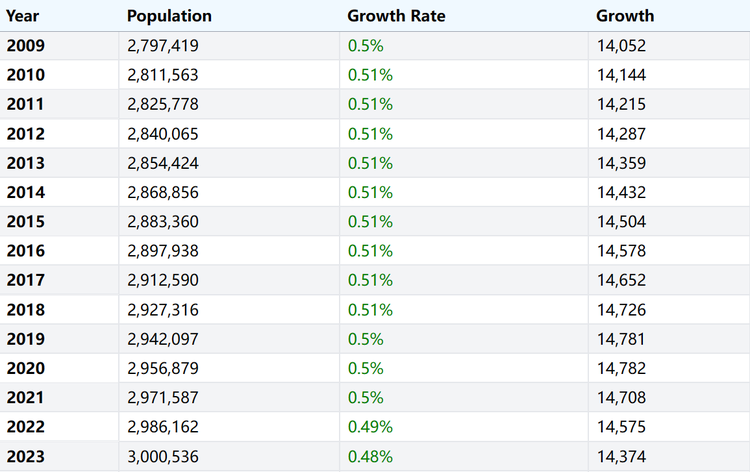Click population value 2,854,424
The height and width of the screenshot is (472, 750).
click(x=163, y=163)
